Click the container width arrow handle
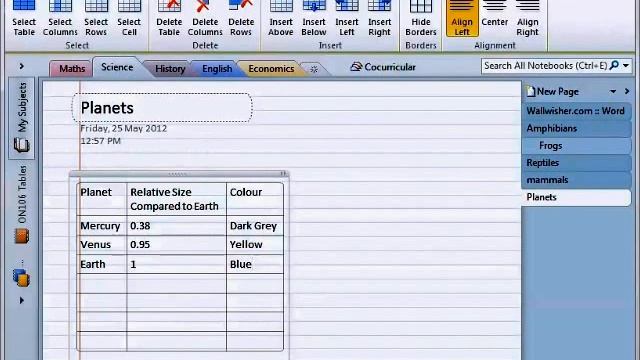The height and width of the screenshot is (360, 640). (x=284, y=174)
